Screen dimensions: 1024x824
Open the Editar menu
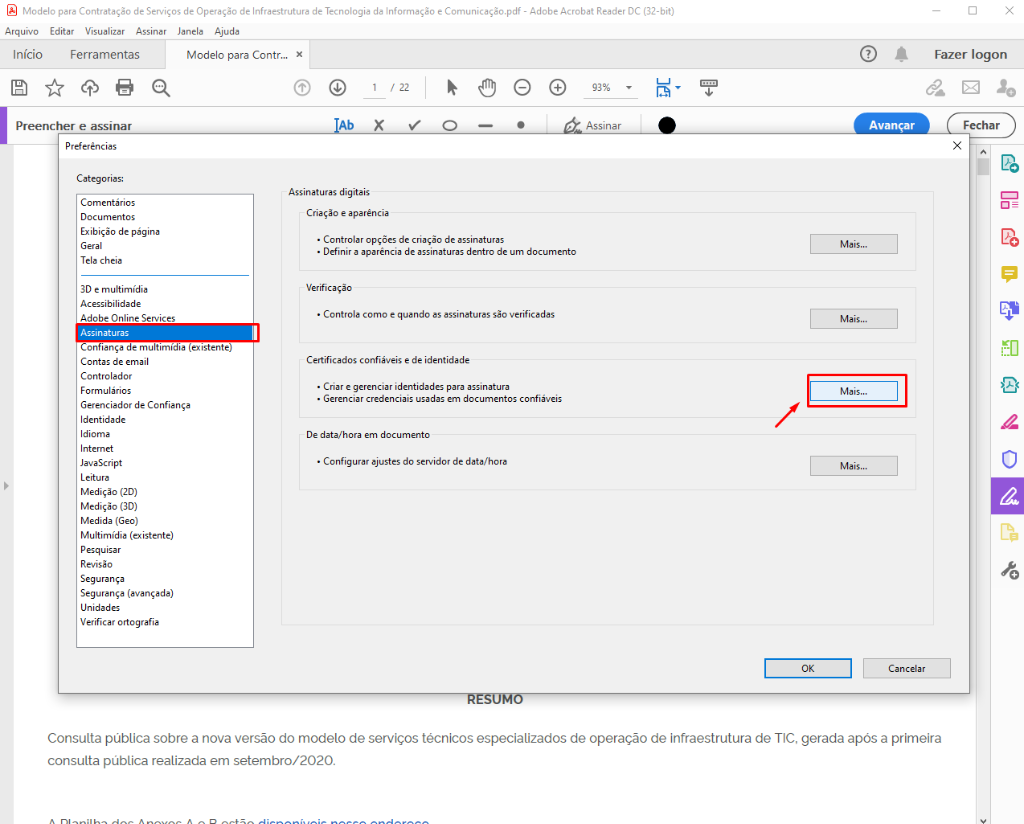[61, 31]
